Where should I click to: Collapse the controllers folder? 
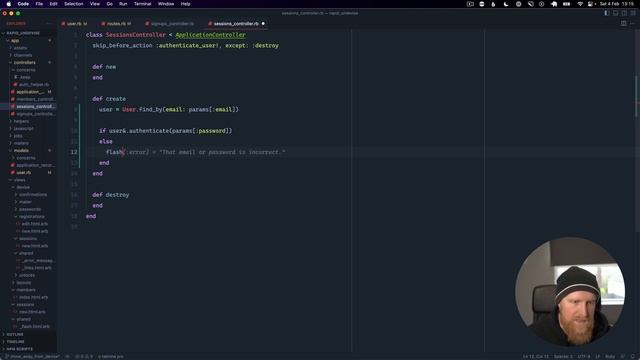coord(24,62)
